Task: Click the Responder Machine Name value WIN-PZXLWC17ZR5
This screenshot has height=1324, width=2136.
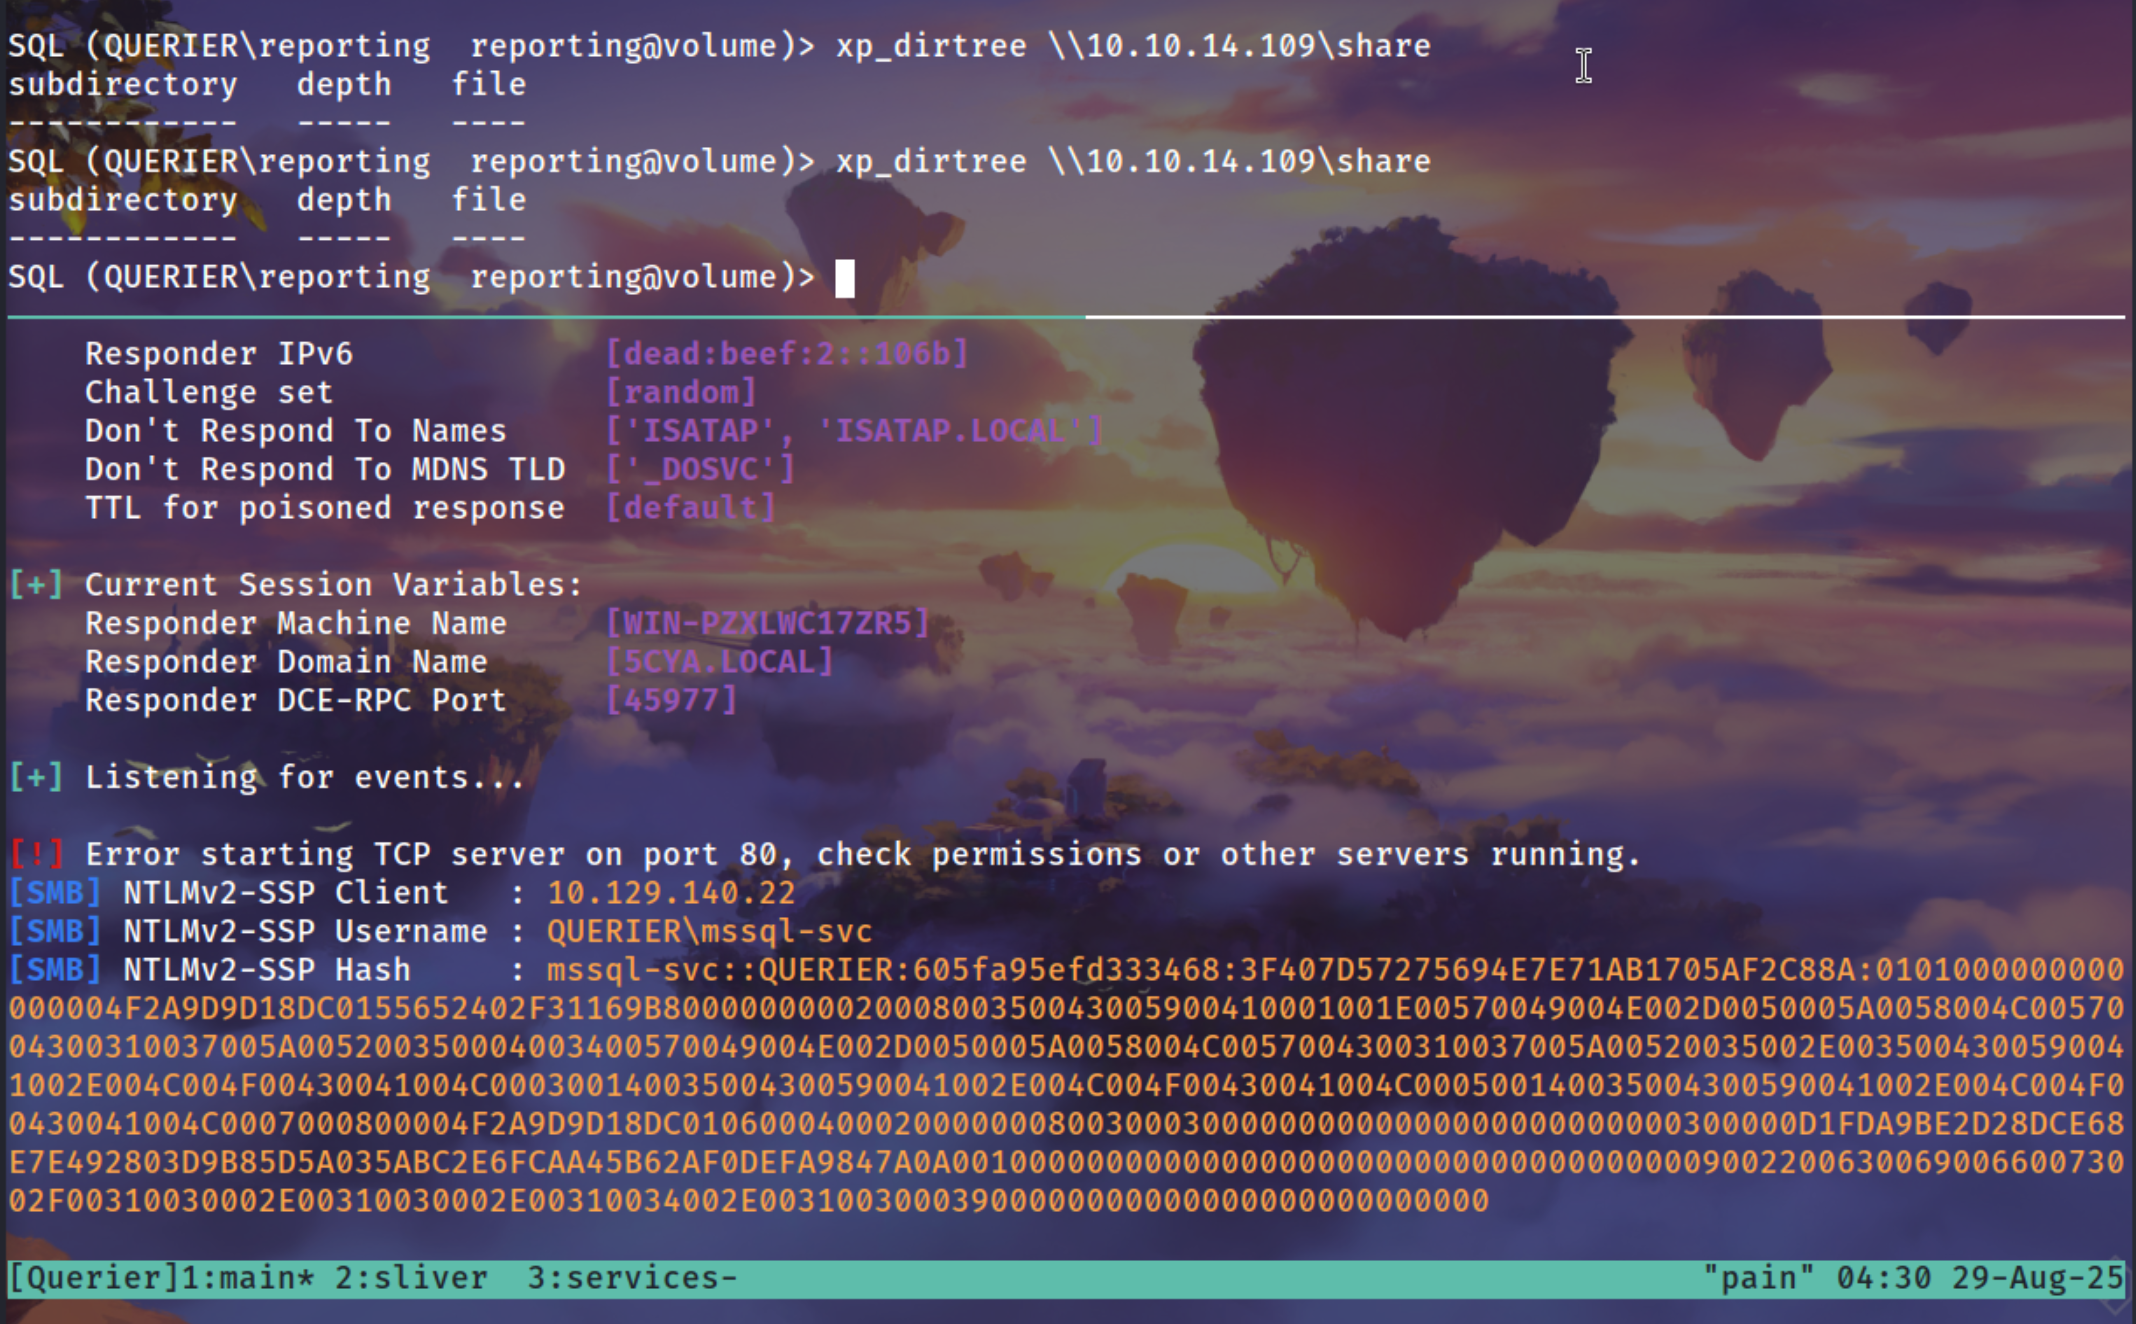Action: coord(767,623)
